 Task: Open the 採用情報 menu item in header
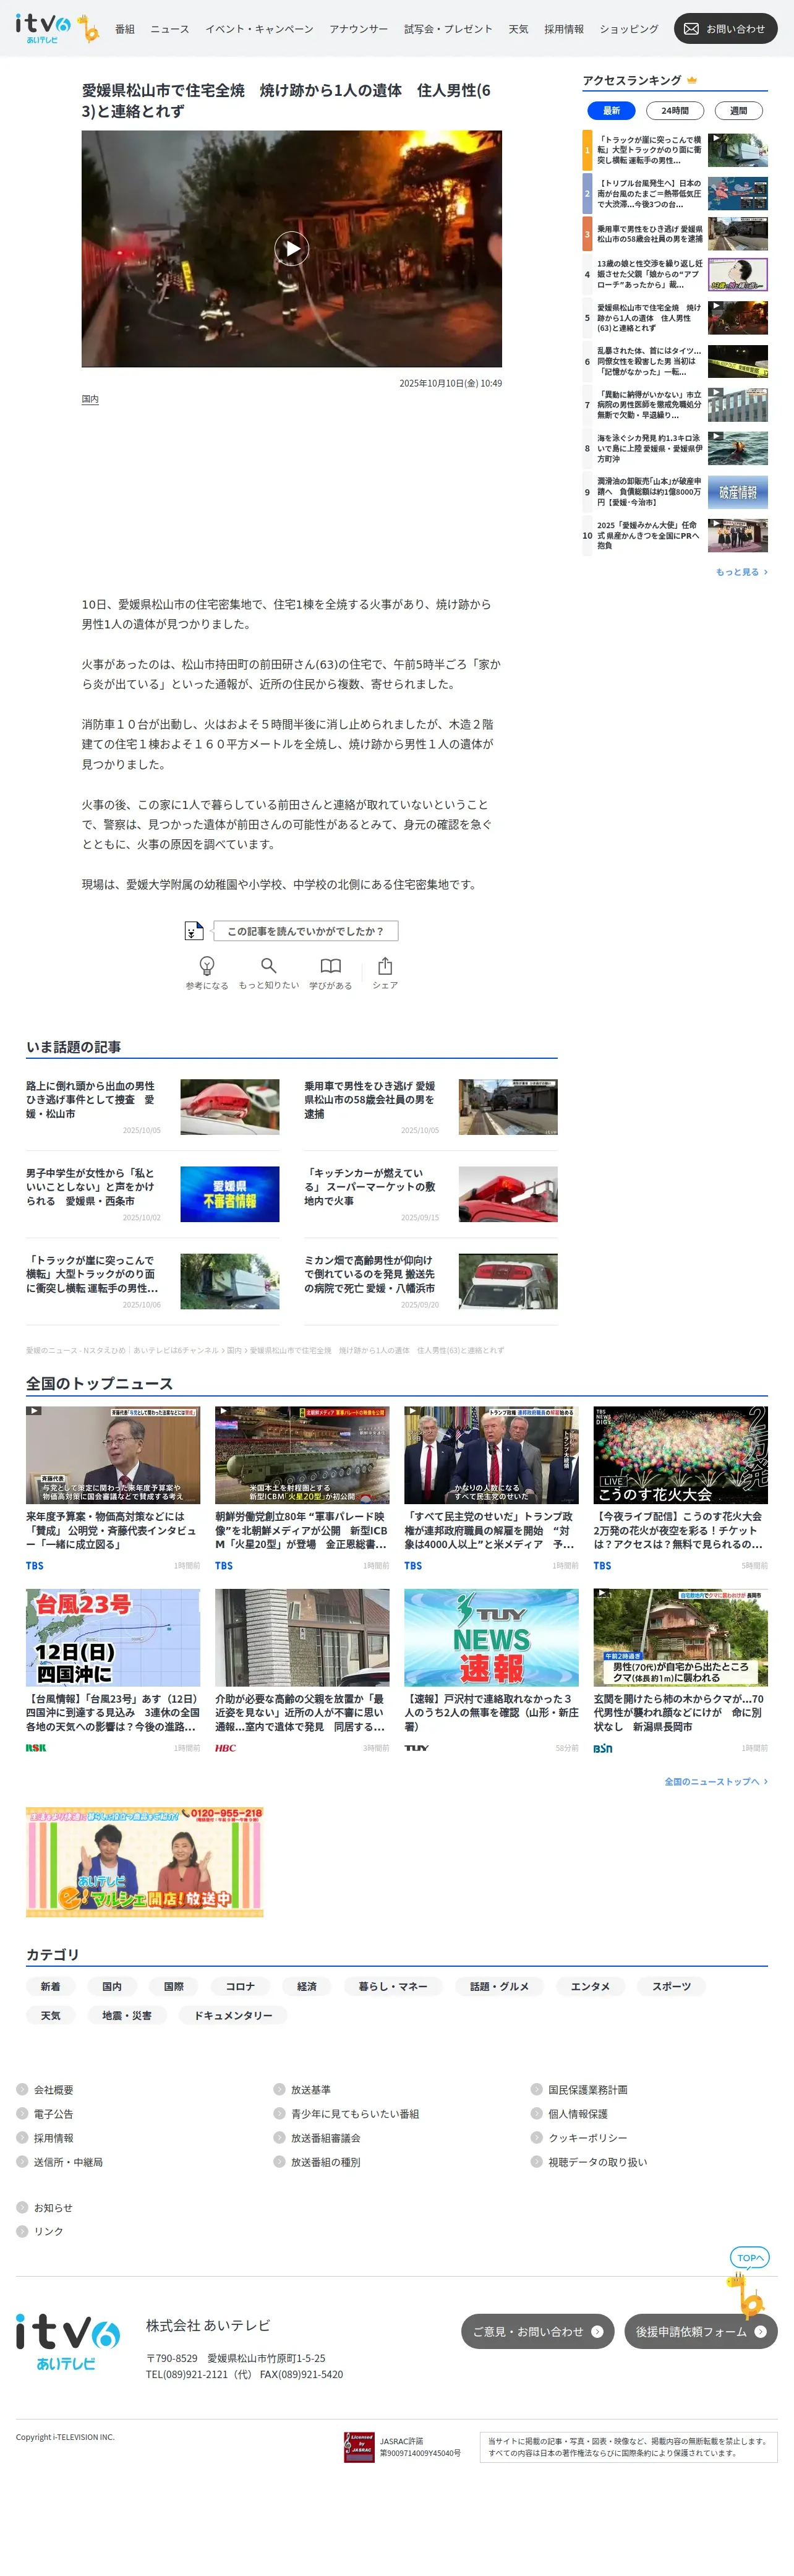564,29
